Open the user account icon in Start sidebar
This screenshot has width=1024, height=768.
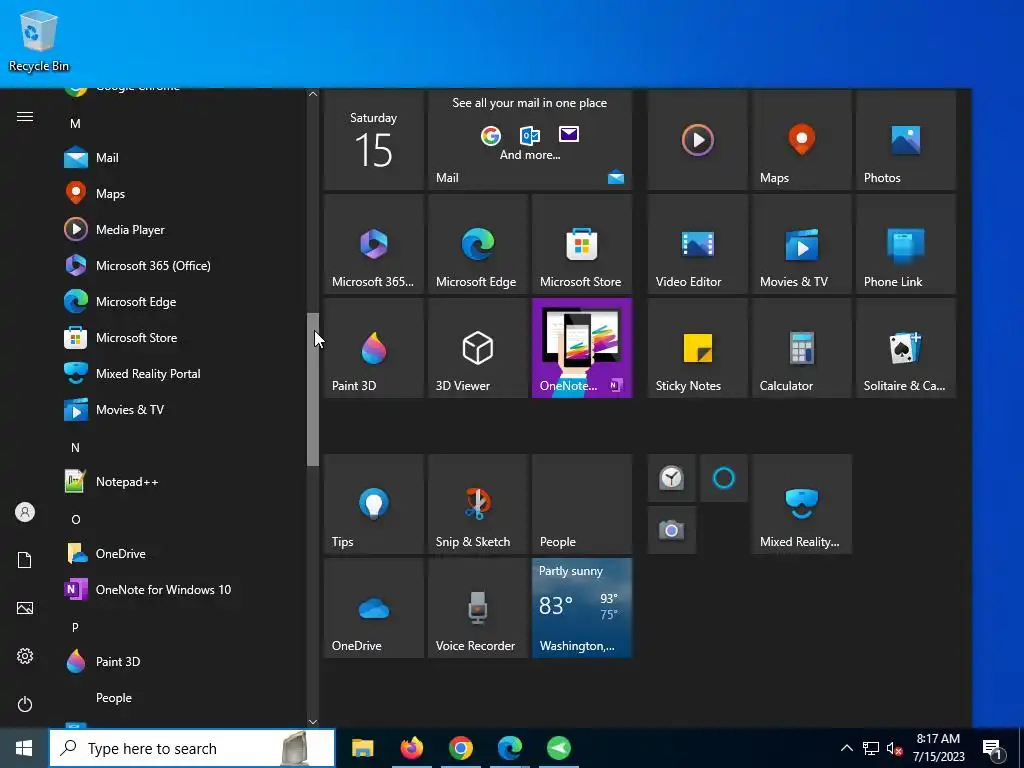point(25,512)
